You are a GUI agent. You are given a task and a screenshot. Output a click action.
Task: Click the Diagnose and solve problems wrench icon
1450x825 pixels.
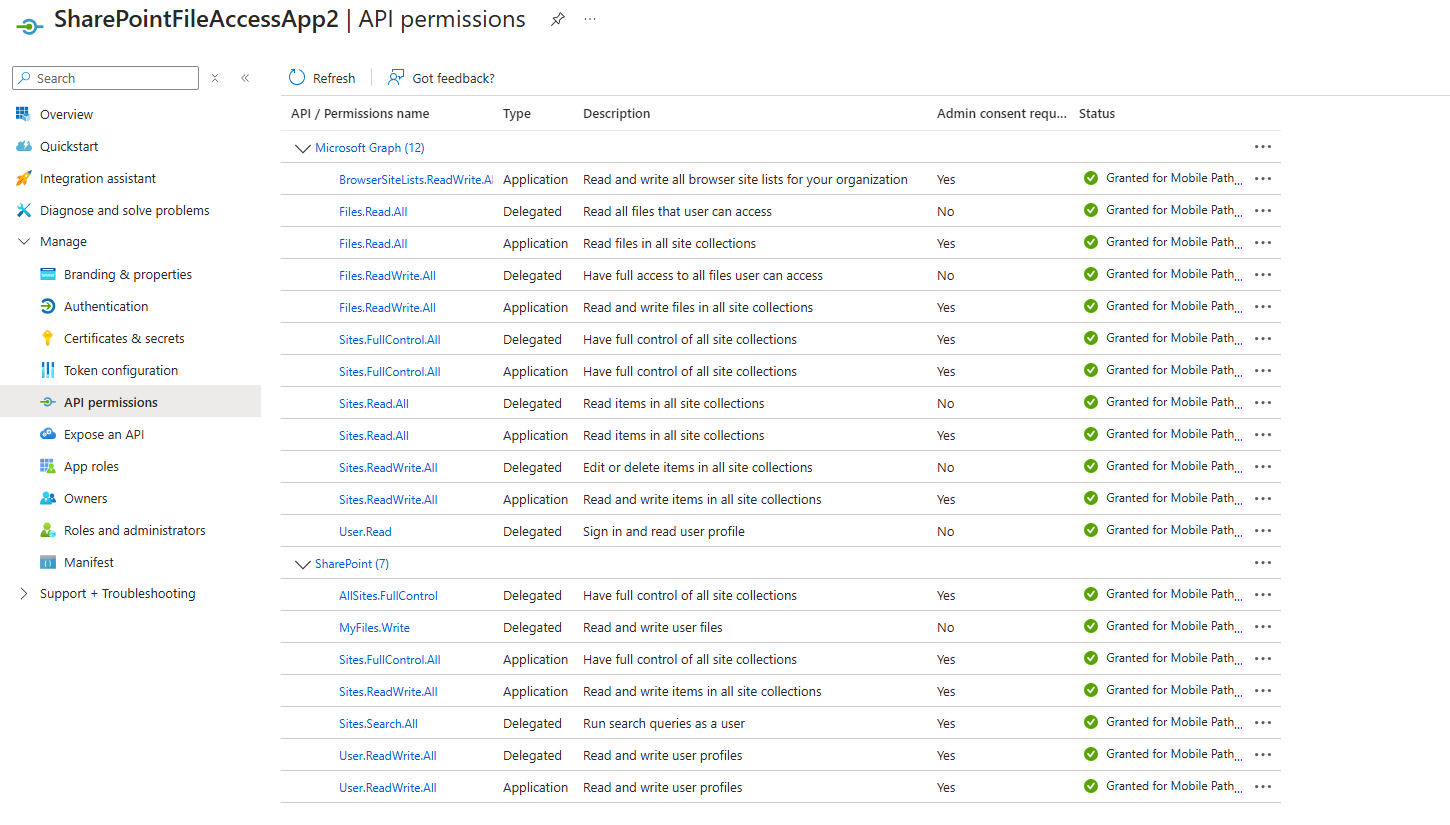coord(23,210)
